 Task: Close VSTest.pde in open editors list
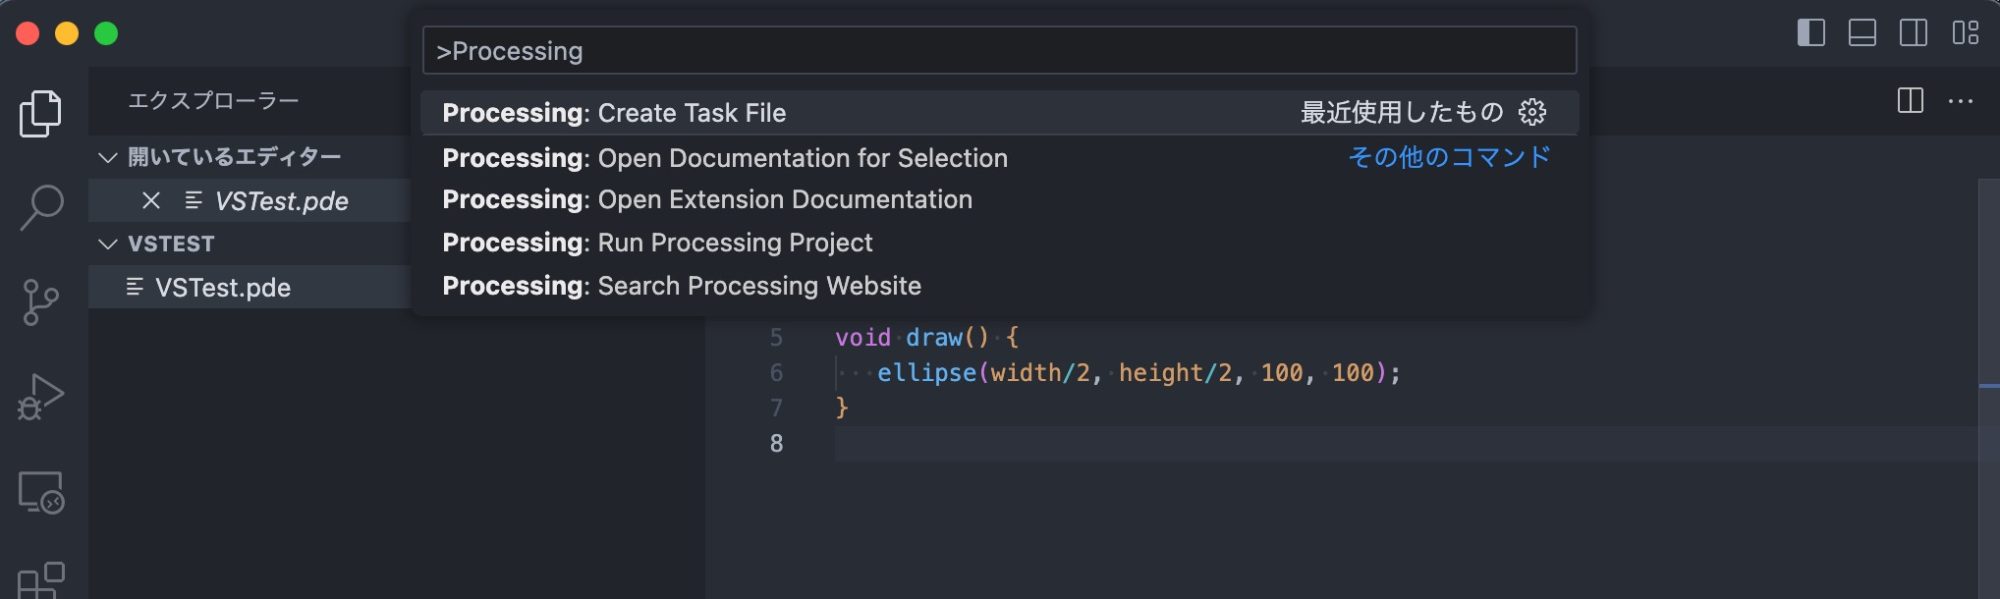click(x=151, y=201)
